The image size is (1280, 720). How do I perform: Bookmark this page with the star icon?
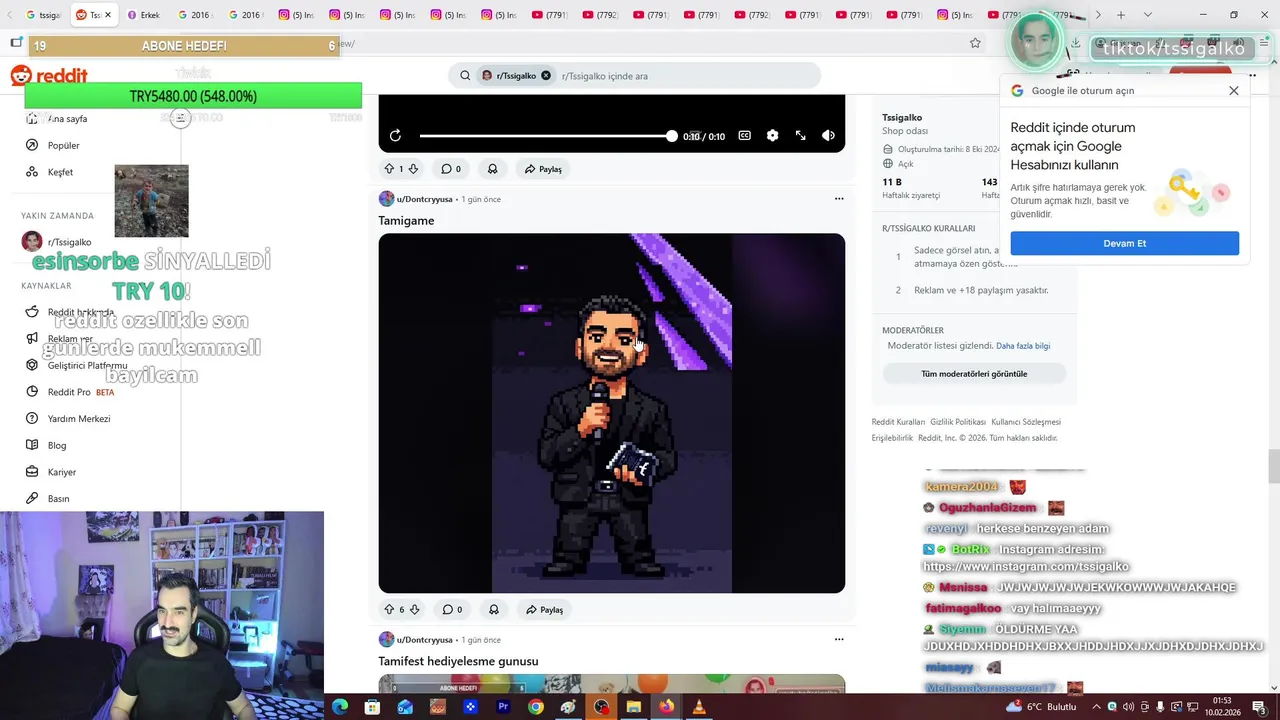click(975, 43)
